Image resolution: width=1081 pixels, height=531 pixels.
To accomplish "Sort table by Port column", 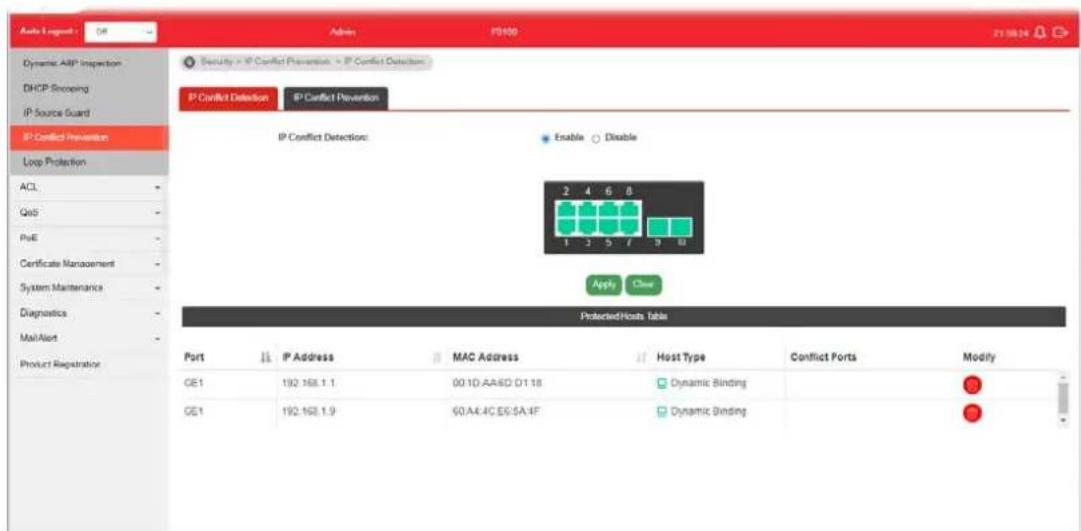I will coord(265,357).
